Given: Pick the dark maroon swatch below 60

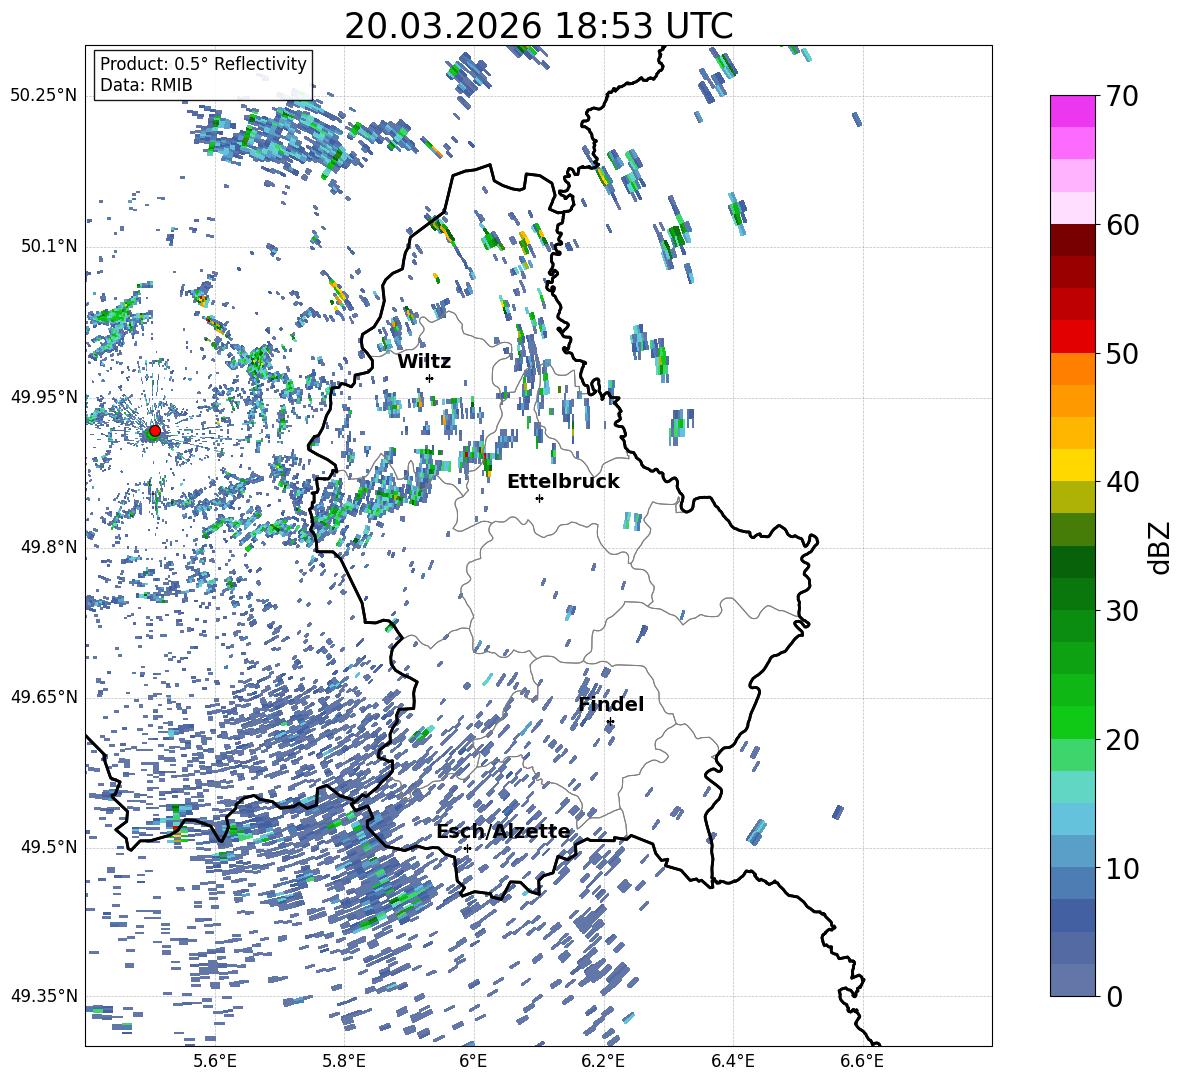Looking at the screenshot, I should (1072, 240).
